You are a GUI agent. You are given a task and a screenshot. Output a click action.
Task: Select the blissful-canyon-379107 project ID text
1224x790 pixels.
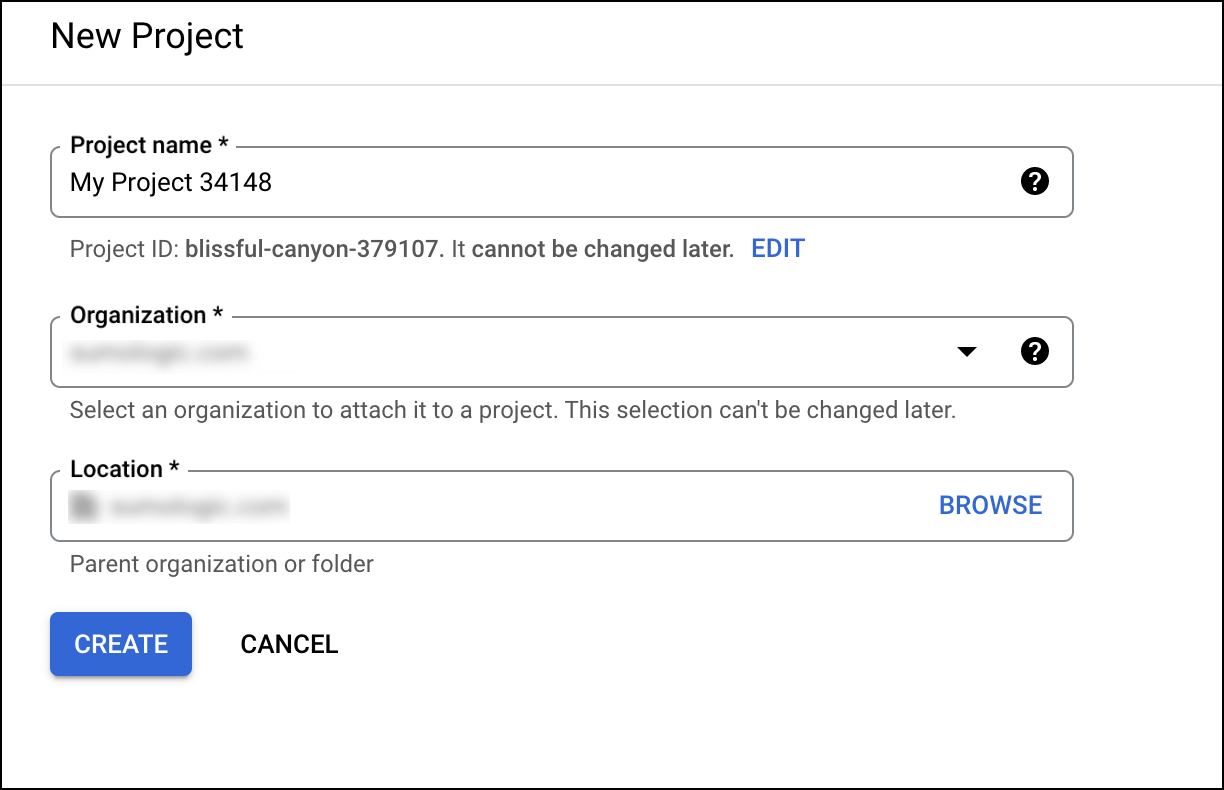[x=313, y=248]
